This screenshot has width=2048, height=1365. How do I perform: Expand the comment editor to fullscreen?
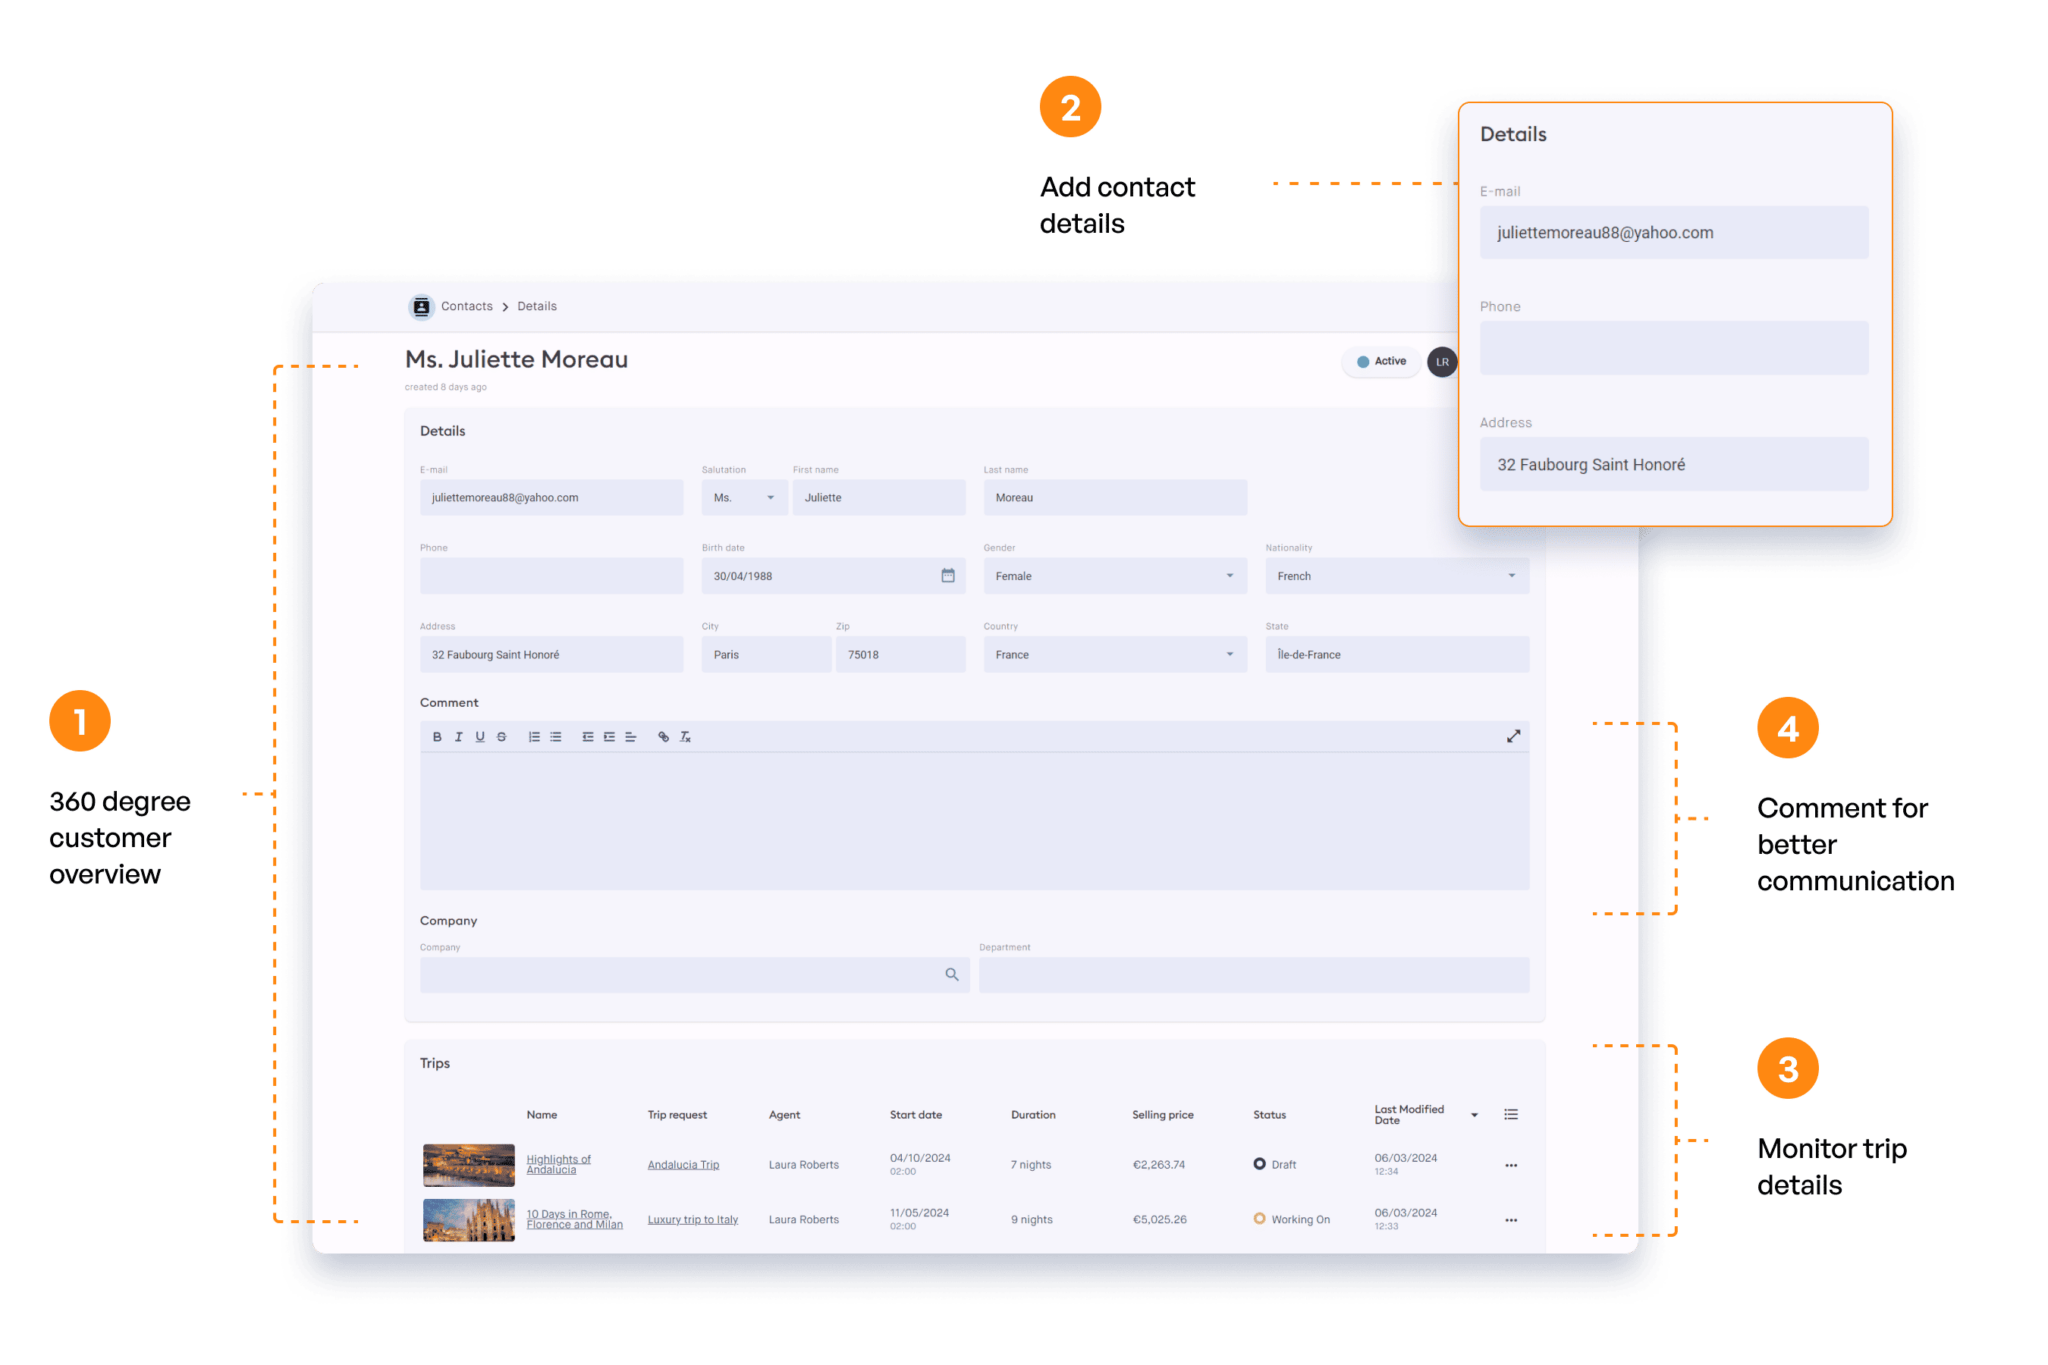pos(1514,736)
